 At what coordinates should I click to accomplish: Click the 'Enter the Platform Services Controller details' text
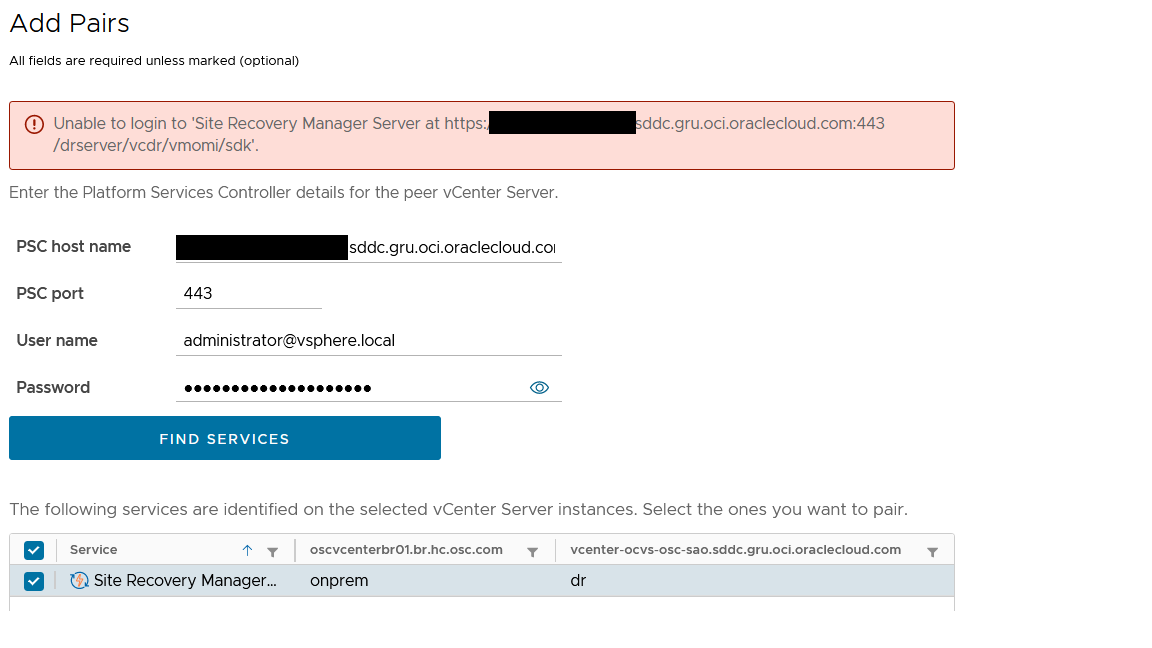[284, 192]
